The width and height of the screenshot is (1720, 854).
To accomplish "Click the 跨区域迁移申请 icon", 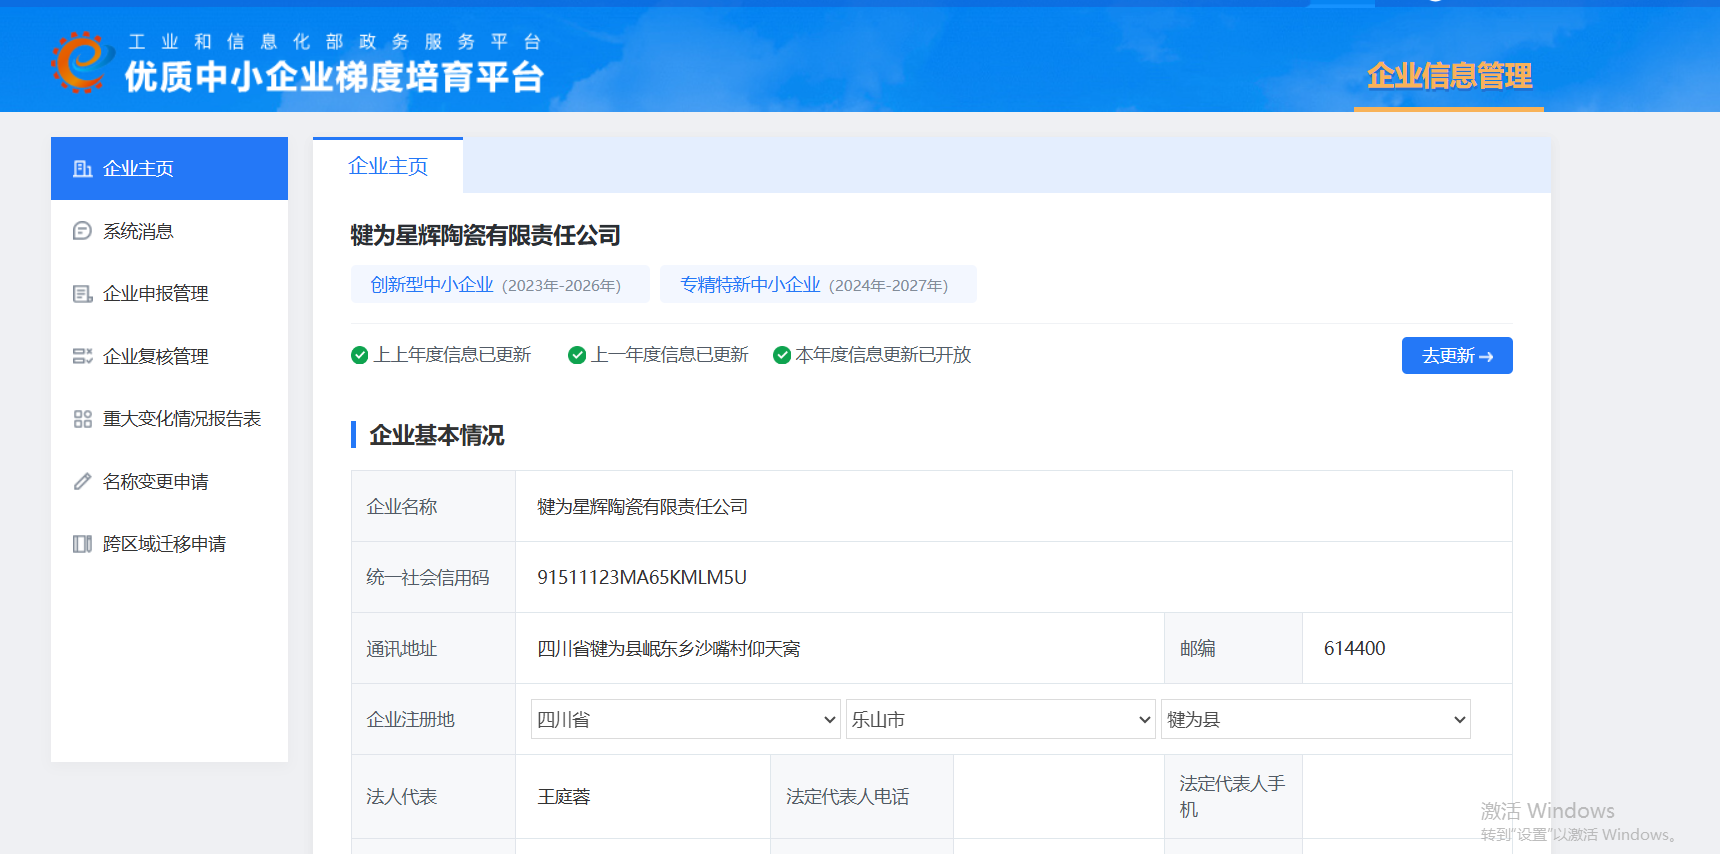I will (83, 544).
